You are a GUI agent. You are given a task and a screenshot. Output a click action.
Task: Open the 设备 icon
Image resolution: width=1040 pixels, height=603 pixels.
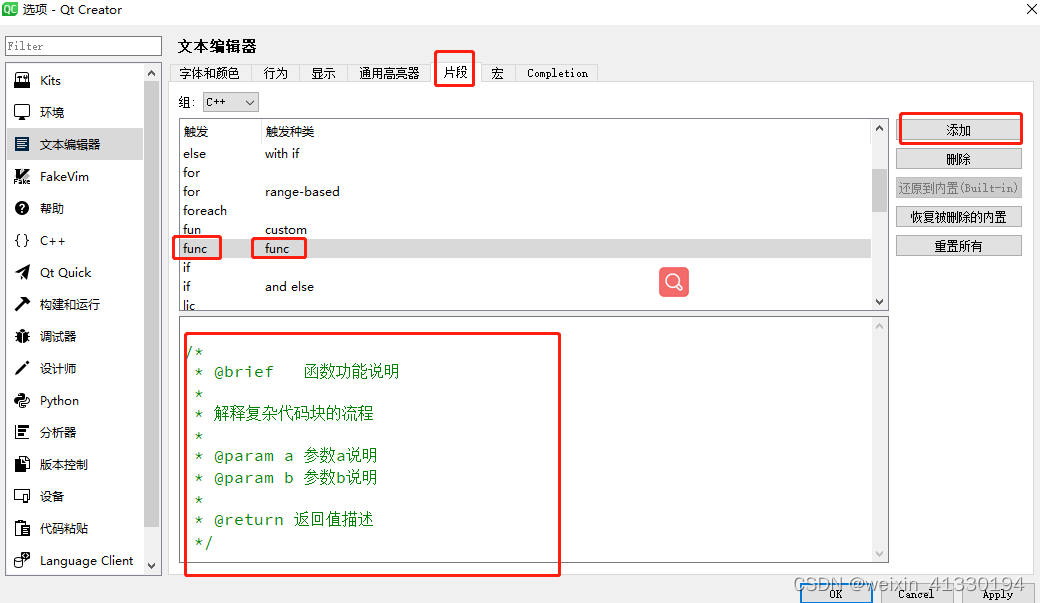pyautogui.click(x=22, y=496)
